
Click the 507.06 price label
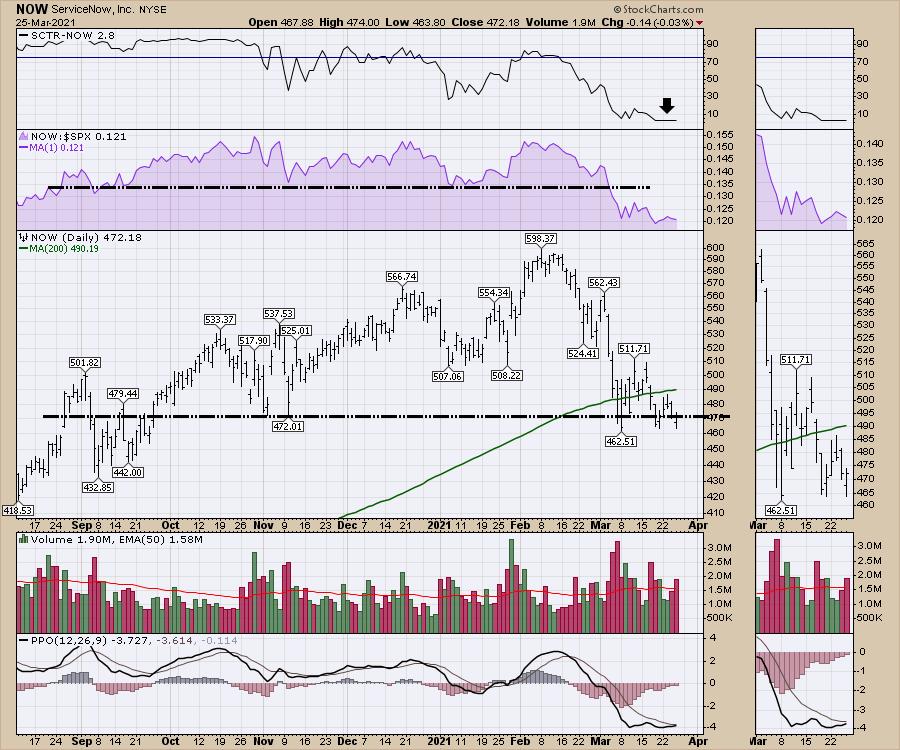tap(448, 376)
